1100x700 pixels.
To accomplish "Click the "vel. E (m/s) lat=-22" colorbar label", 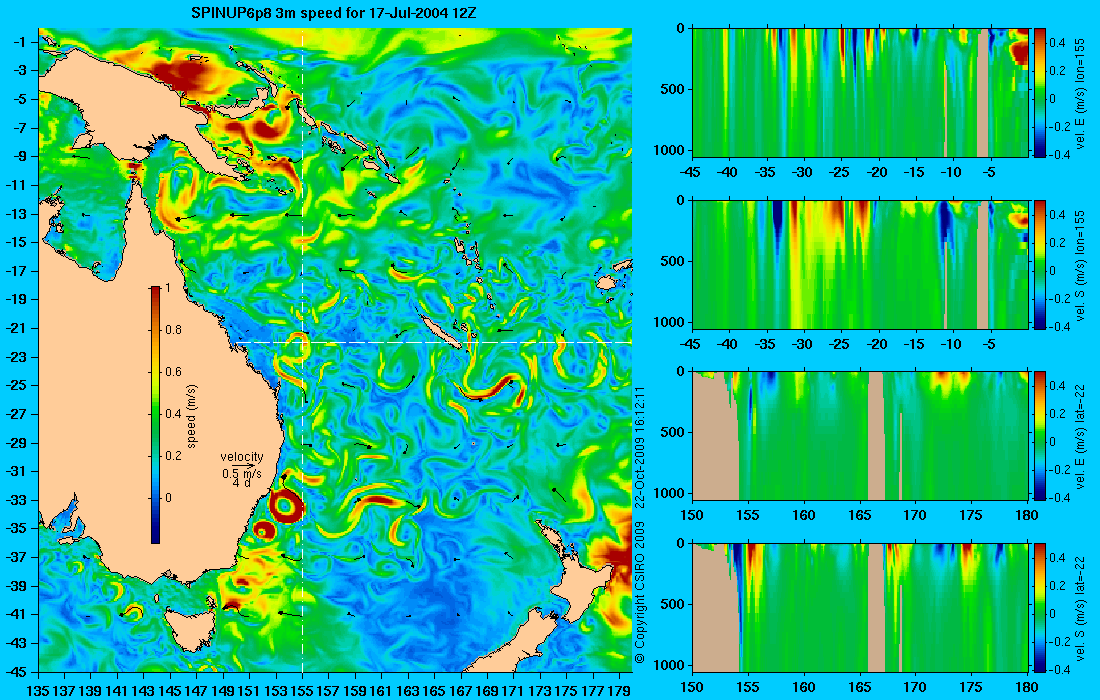I will [1081, 436].
